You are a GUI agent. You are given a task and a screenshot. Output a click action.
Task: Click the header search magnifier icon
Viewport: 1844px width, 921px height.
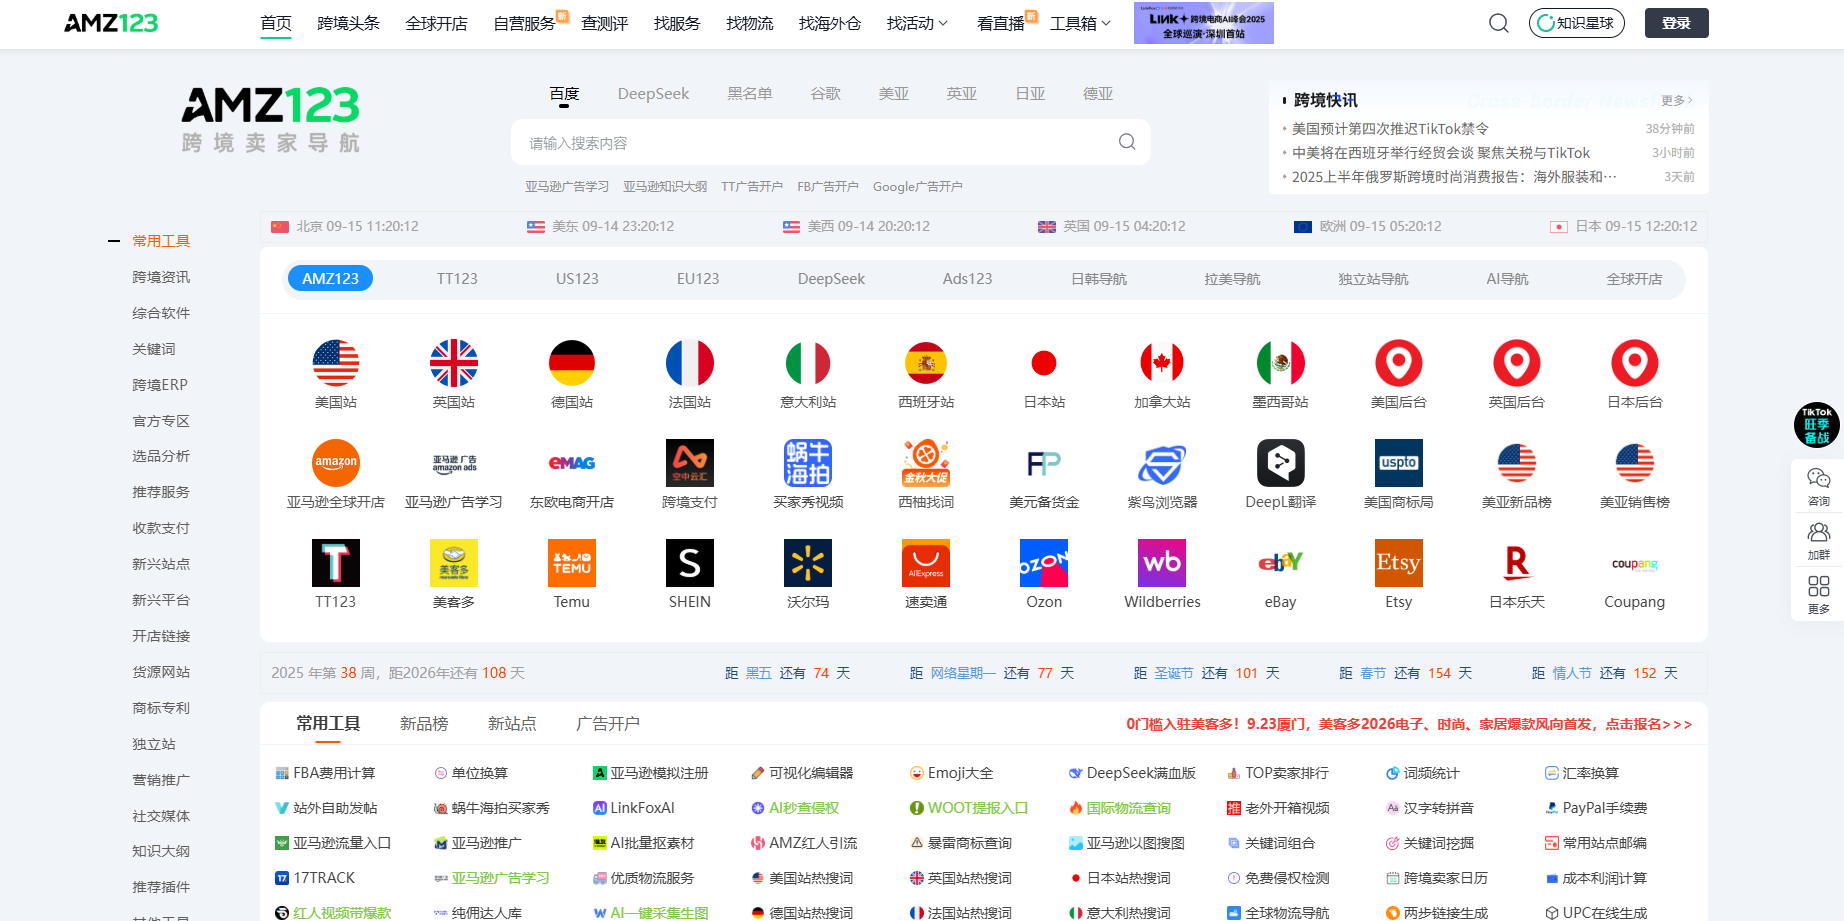coord(1498,23)
